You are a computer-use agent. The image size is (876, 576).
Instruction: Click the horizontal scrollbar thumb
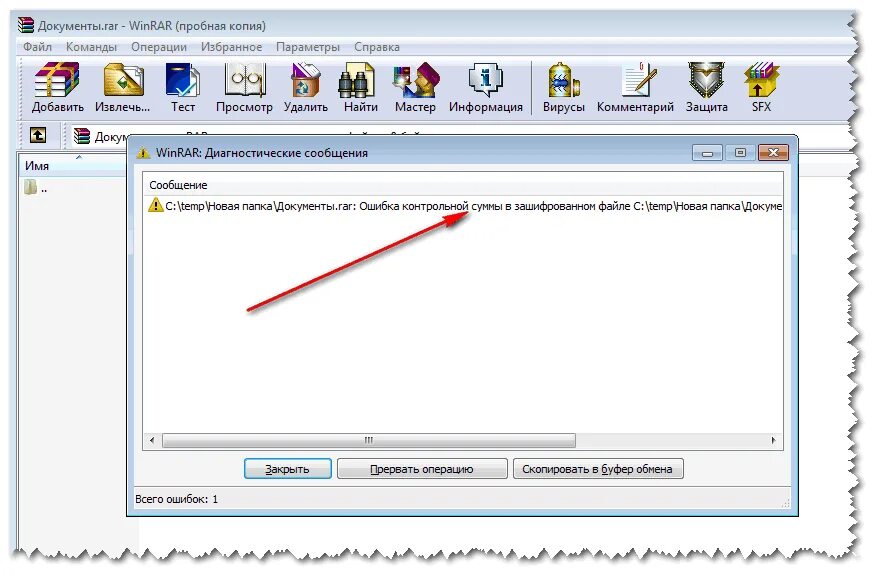369,440
